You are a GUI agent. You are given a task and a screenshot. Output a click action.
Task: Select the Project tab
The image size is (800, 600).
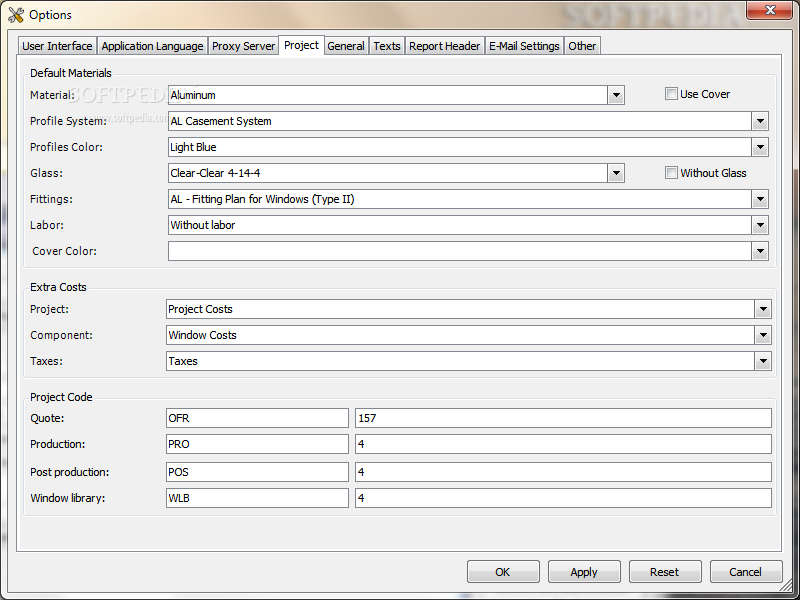pos(301,45)
